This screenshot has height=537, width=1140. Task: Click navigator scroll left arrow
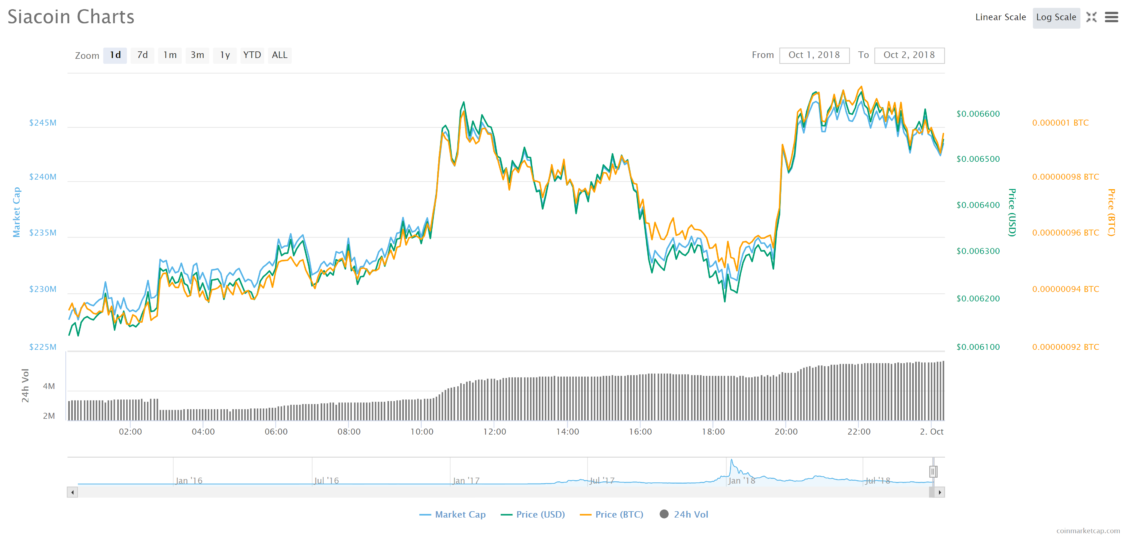pos(71,492)
